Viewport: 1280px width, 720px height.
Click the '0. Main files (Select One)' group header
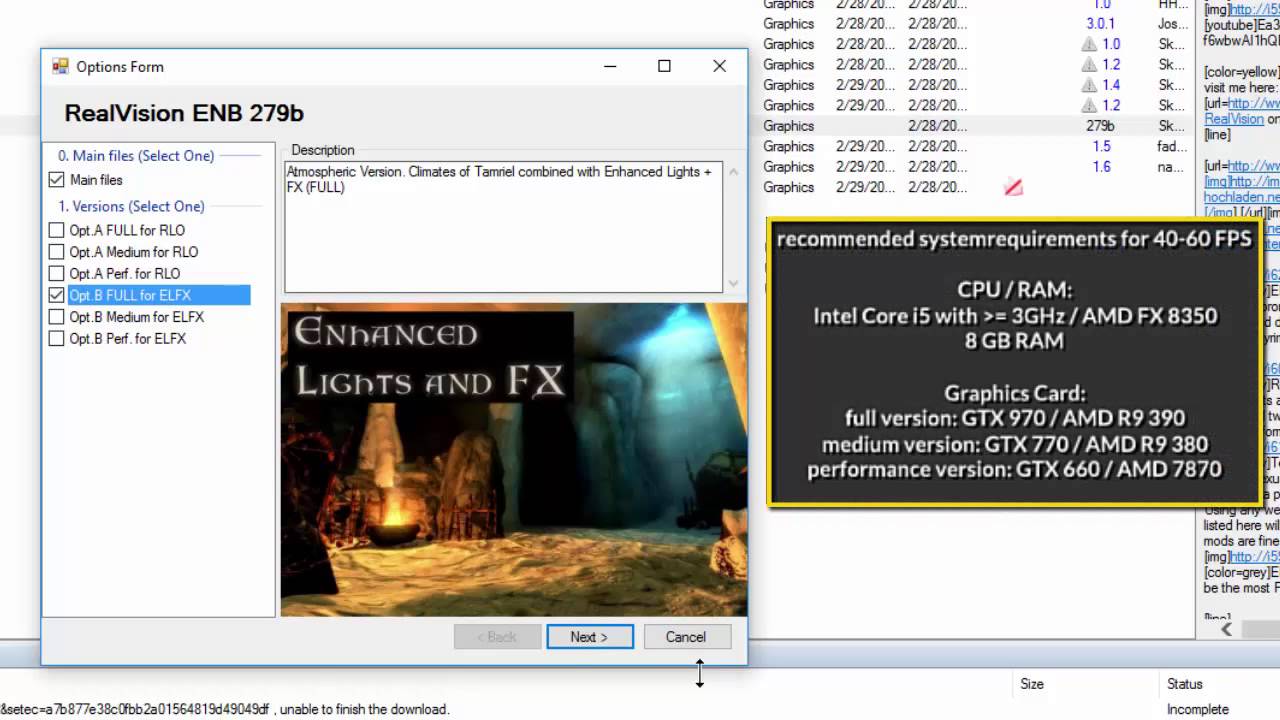136,156
